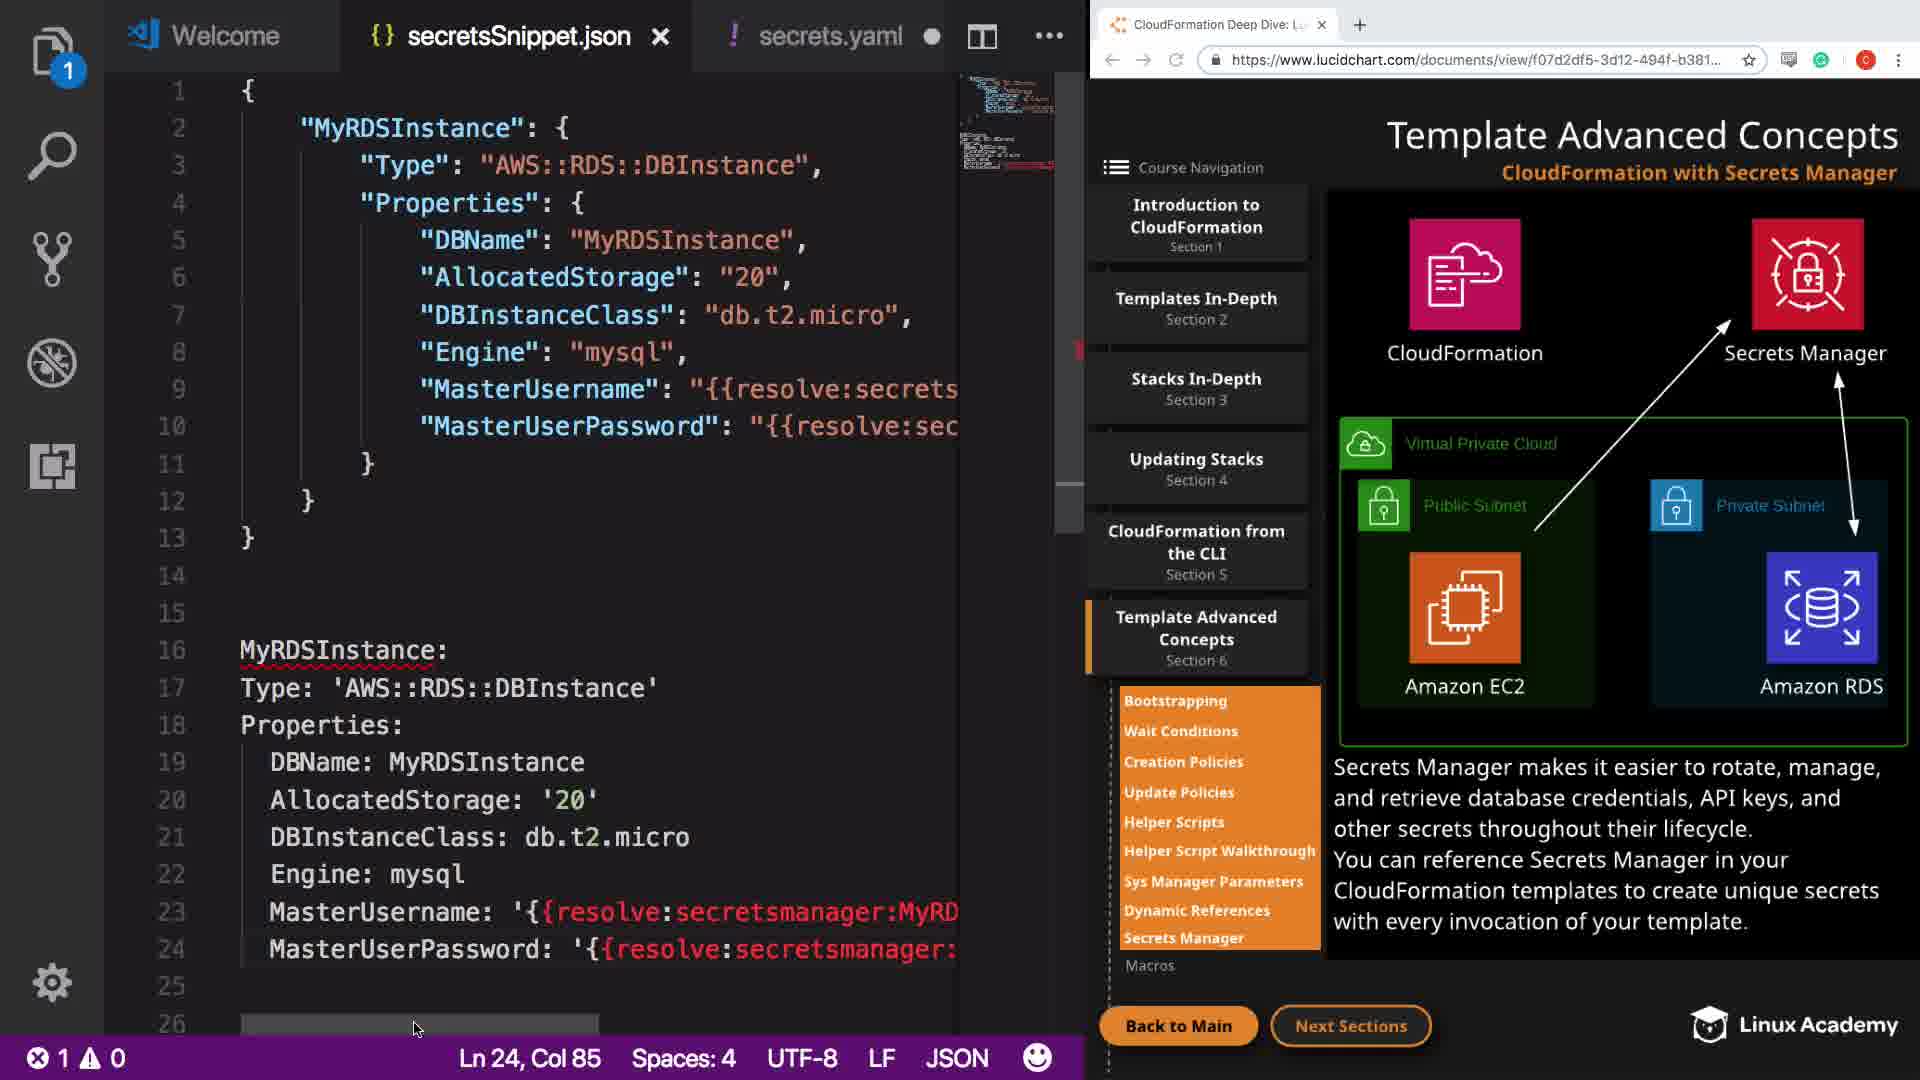1920x1080 pixels.
Task: Switch to the Welcome tab
Action: (x=224, y=36)
